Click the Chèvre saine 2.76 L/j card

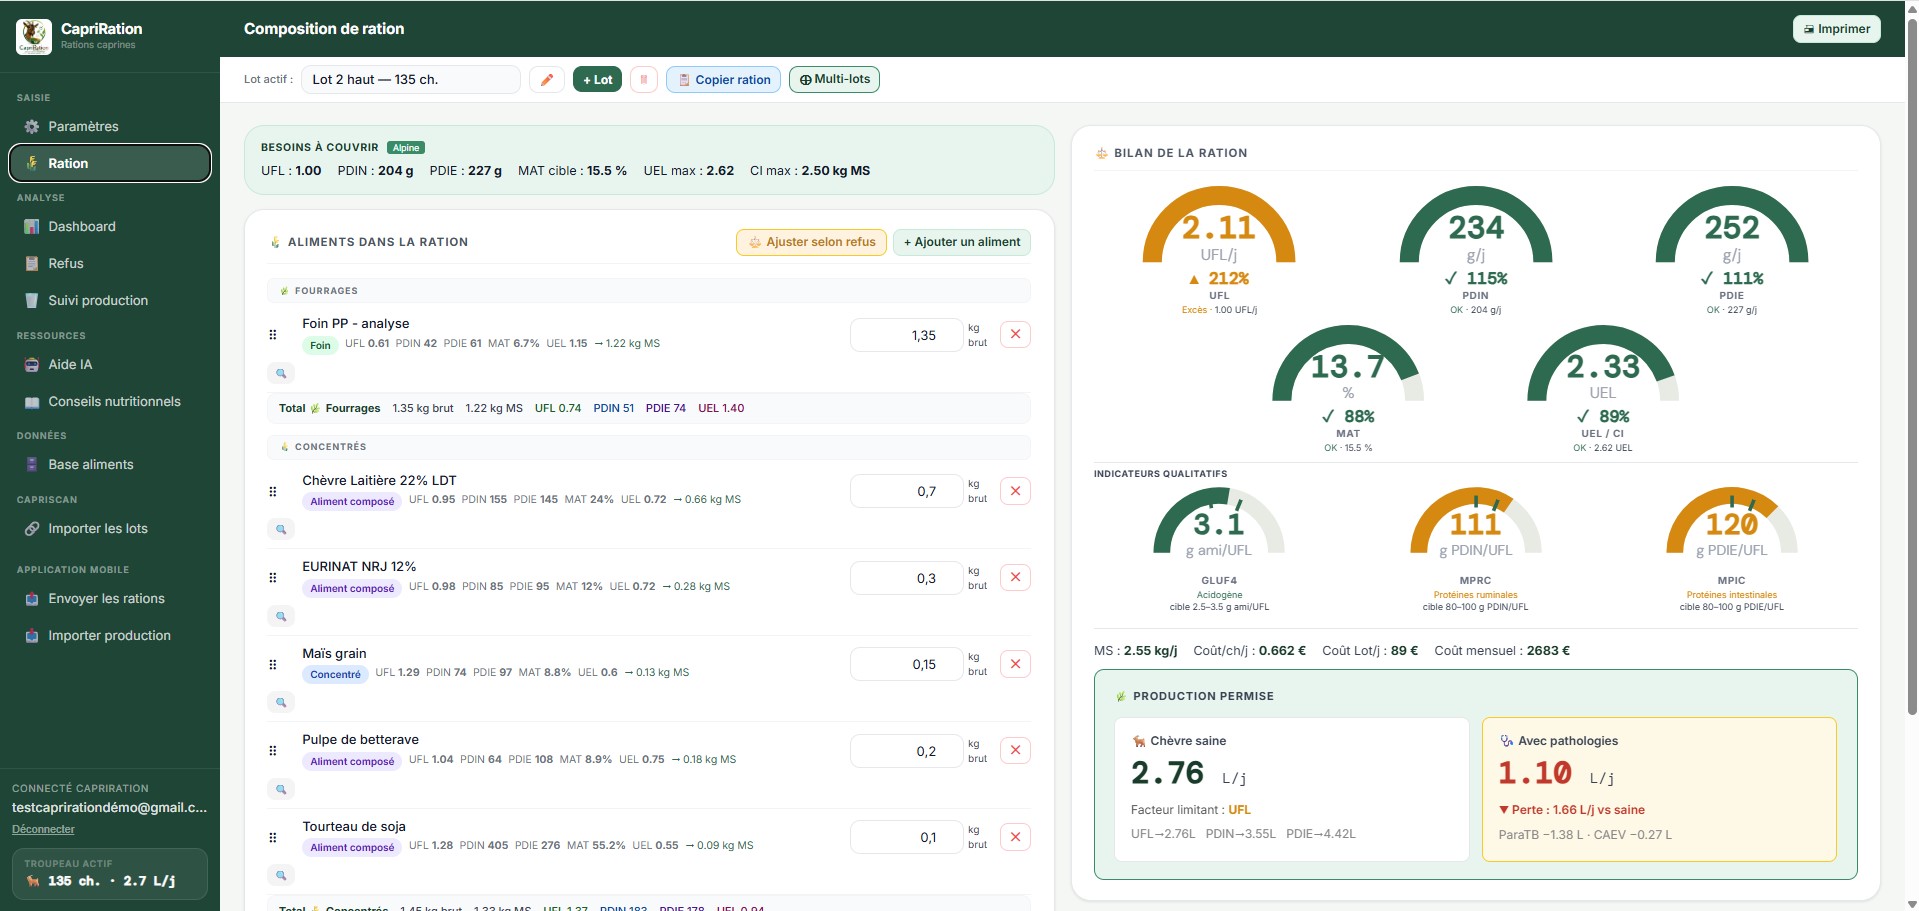(x=1291, y=789)
